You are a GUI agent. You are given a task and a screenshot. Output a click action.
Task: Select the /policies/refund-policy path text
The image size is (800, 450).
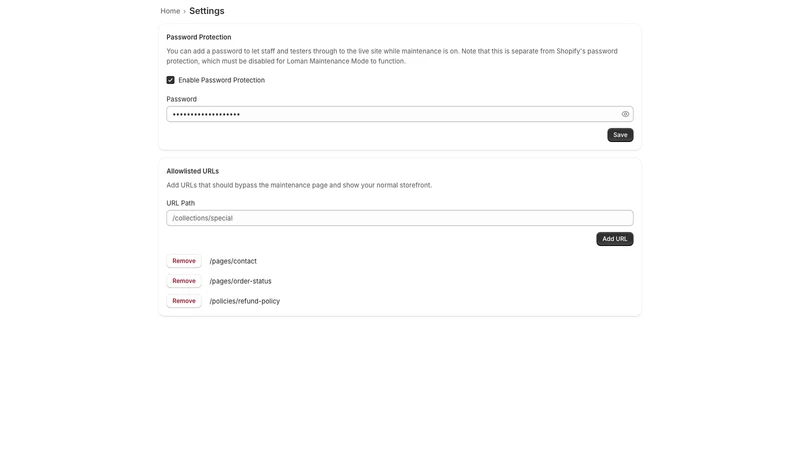click(244, 301)
